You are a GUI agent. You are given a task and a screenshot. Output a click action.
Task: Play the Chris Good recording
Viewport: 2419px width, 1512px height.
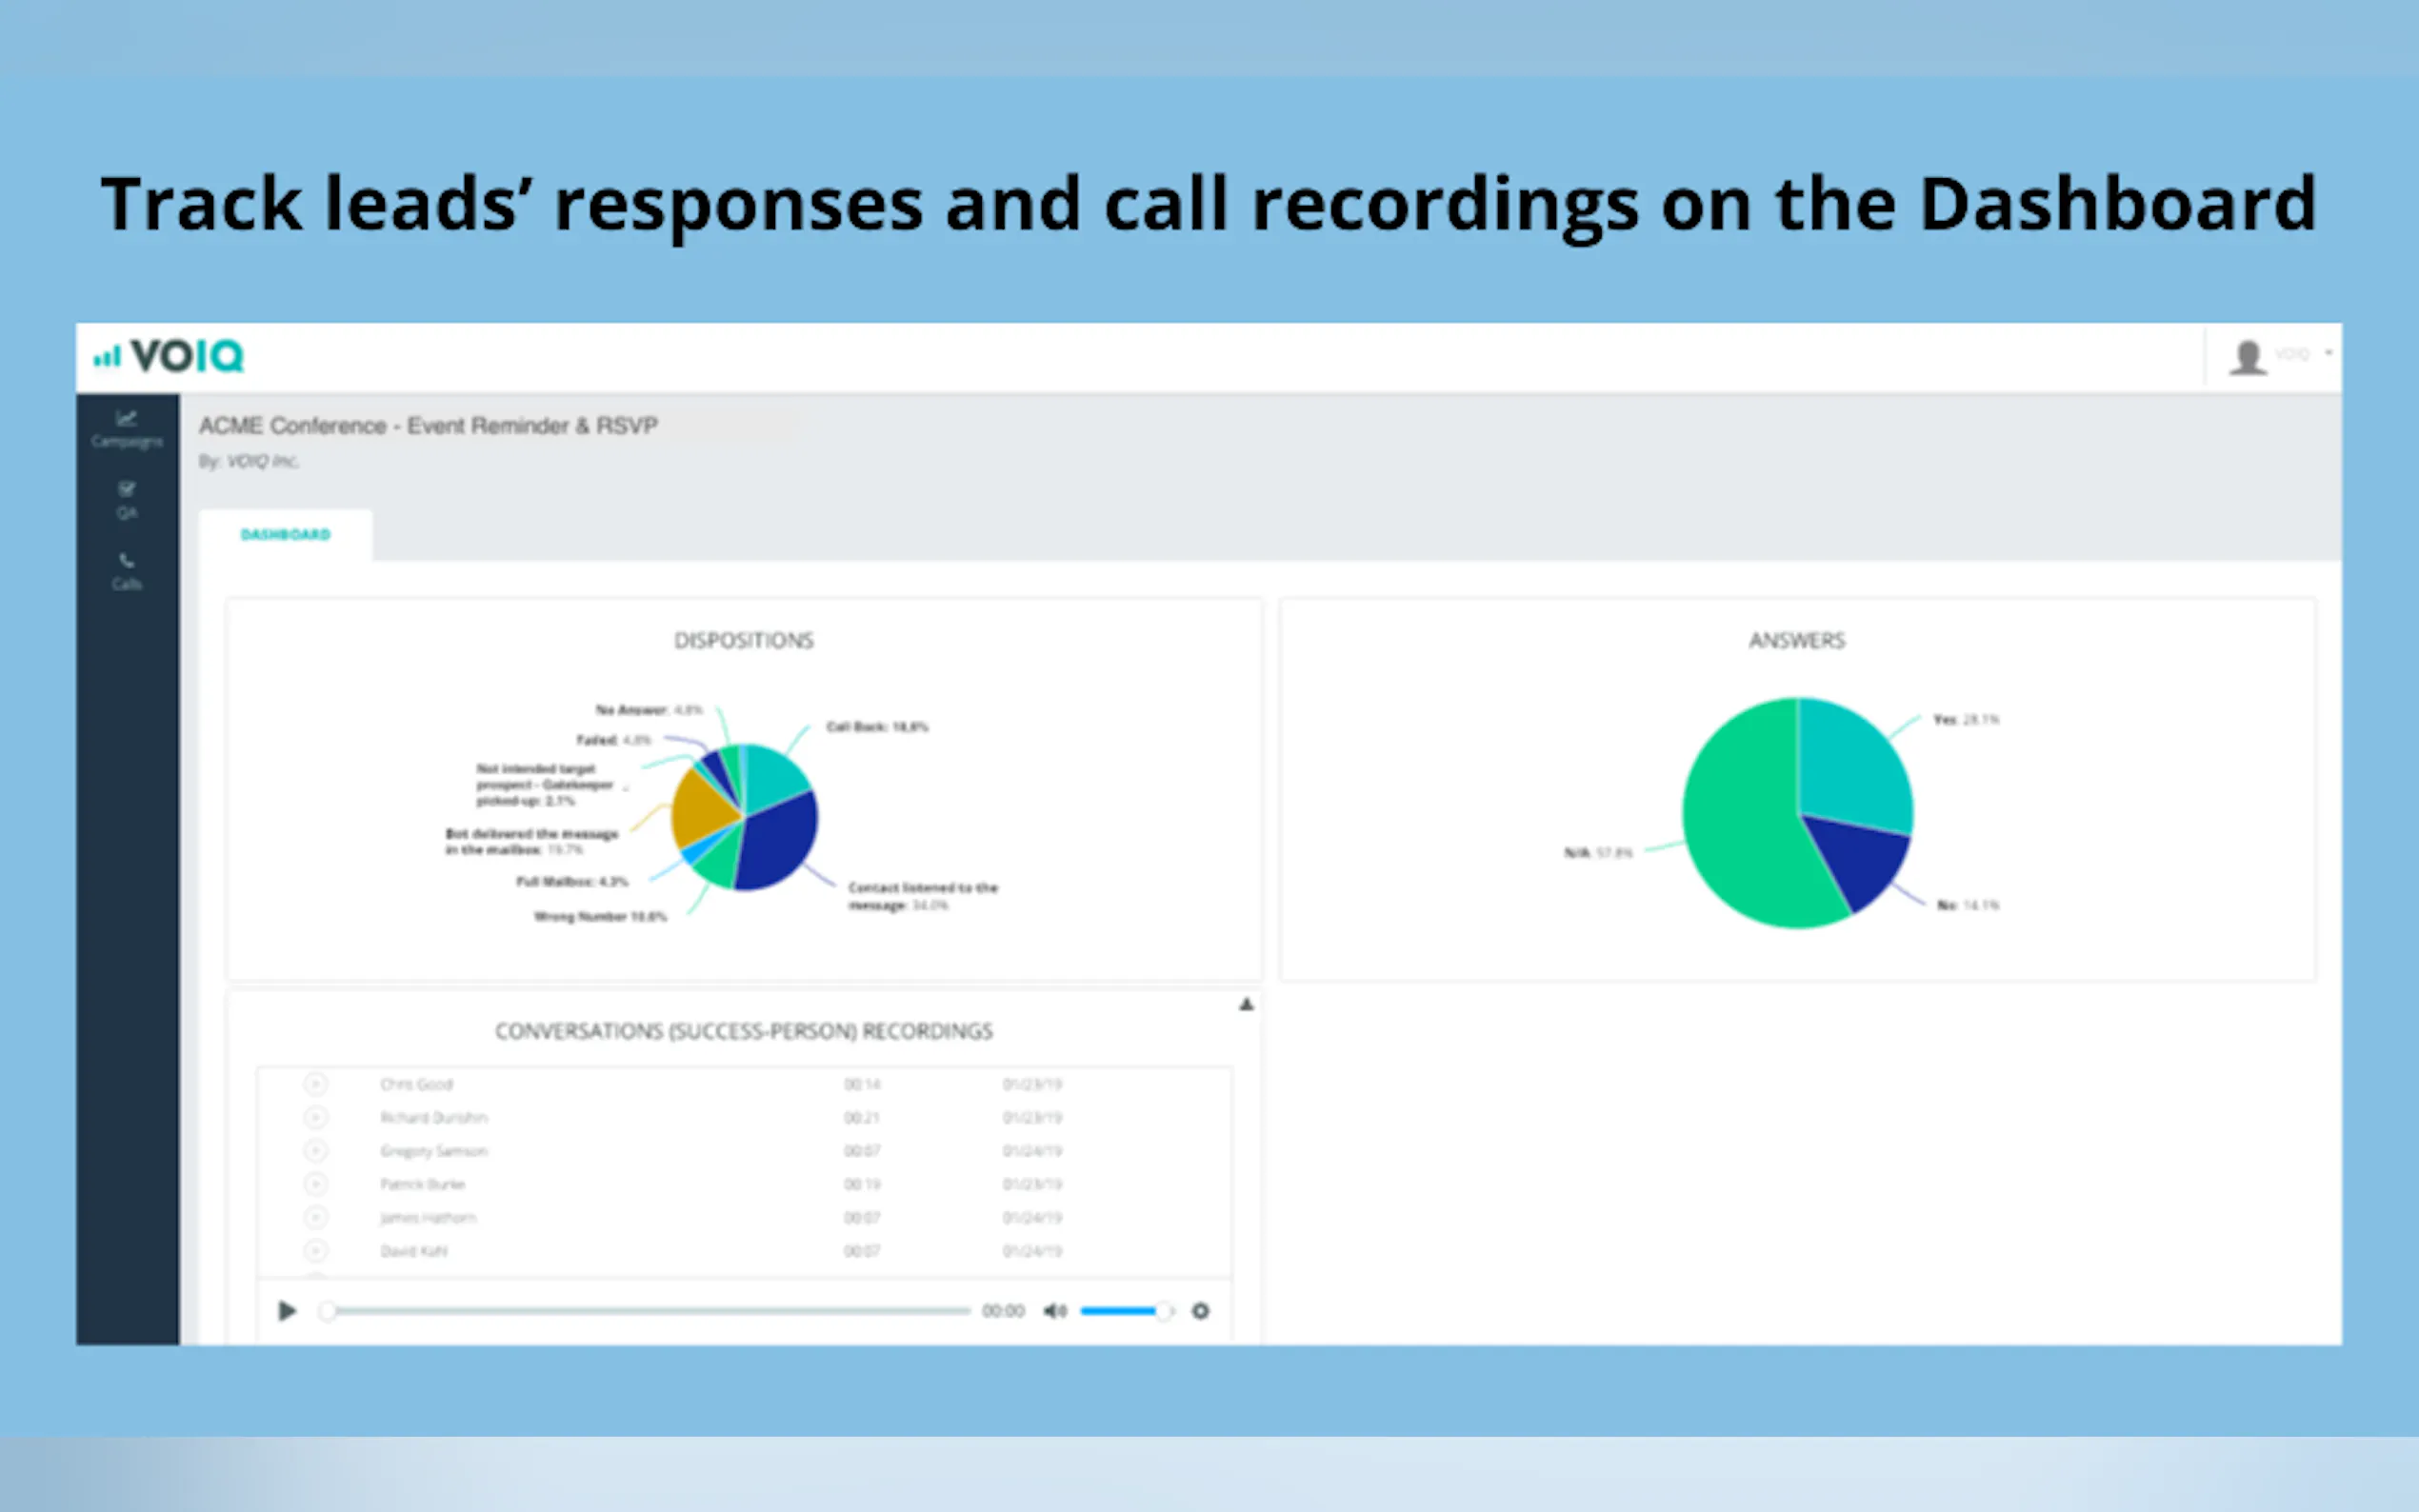[x=315, y=1084]
